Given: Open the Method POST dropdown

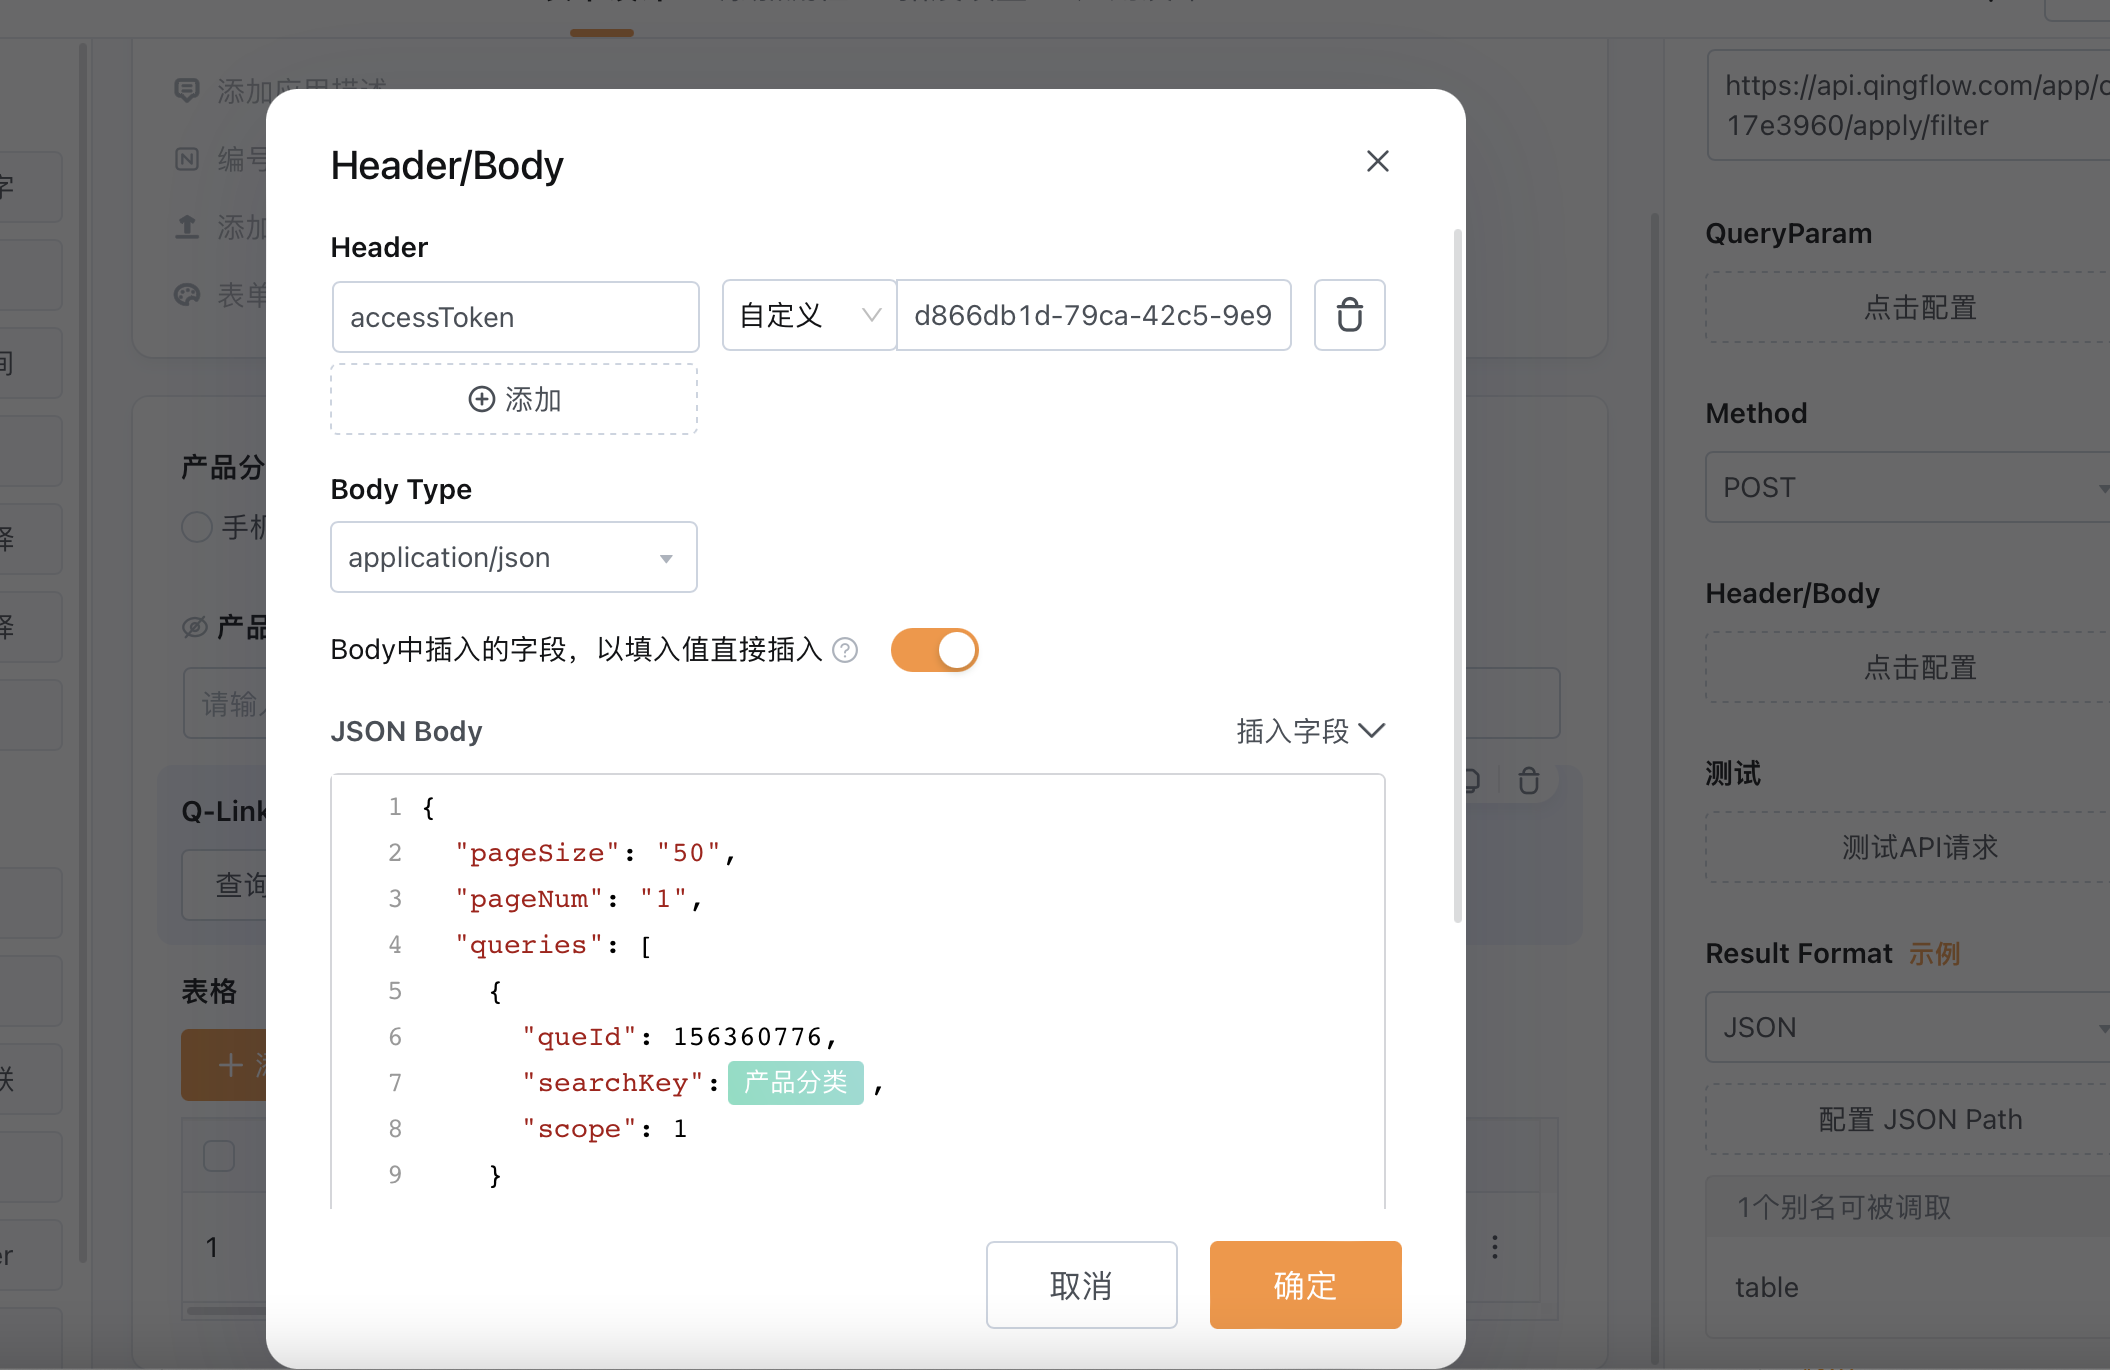Looking at the screenshot, I should (x=1908, y=487).
